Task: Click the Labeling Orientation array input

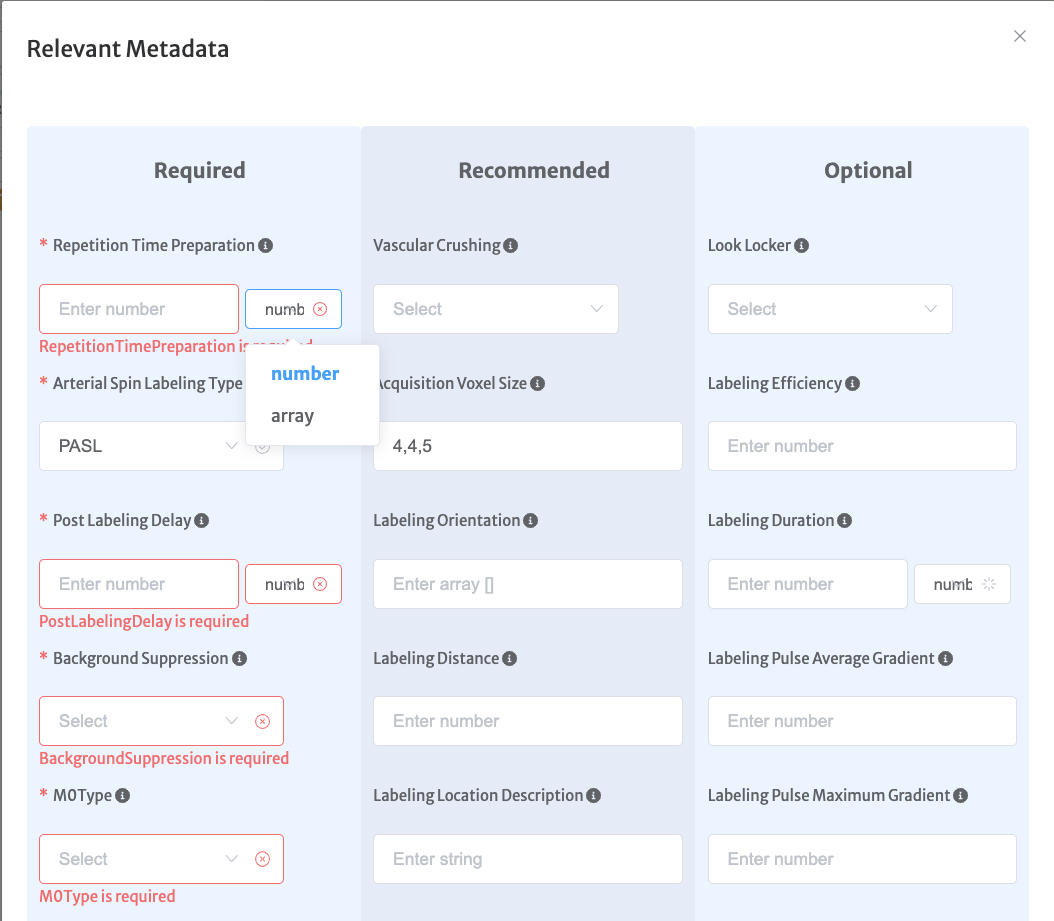Action: [528, 584]
